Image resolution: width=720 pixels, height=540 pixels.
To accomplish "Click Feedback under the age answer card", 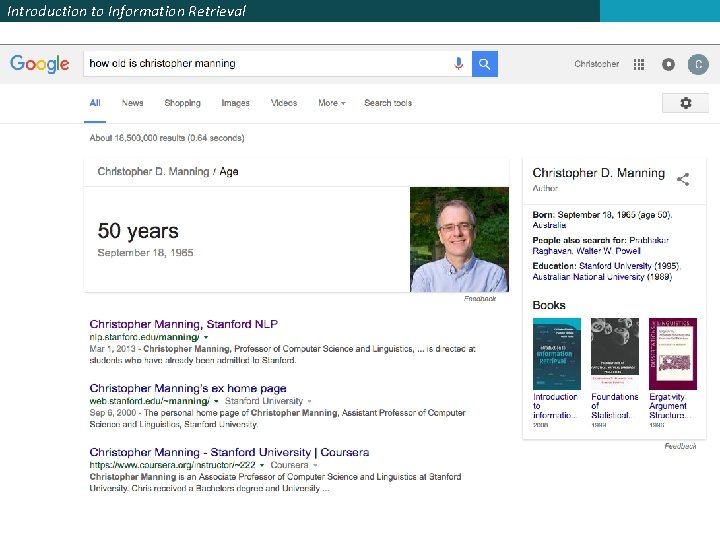I will tap(480, 298).
